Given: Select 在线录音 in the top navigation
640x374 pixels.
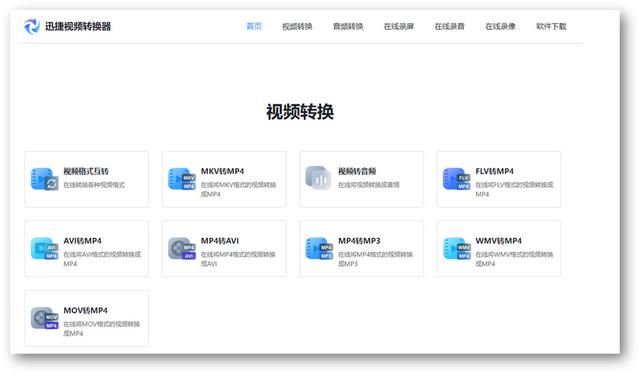Looking at the screenshot, I should (x=449, y=27).
